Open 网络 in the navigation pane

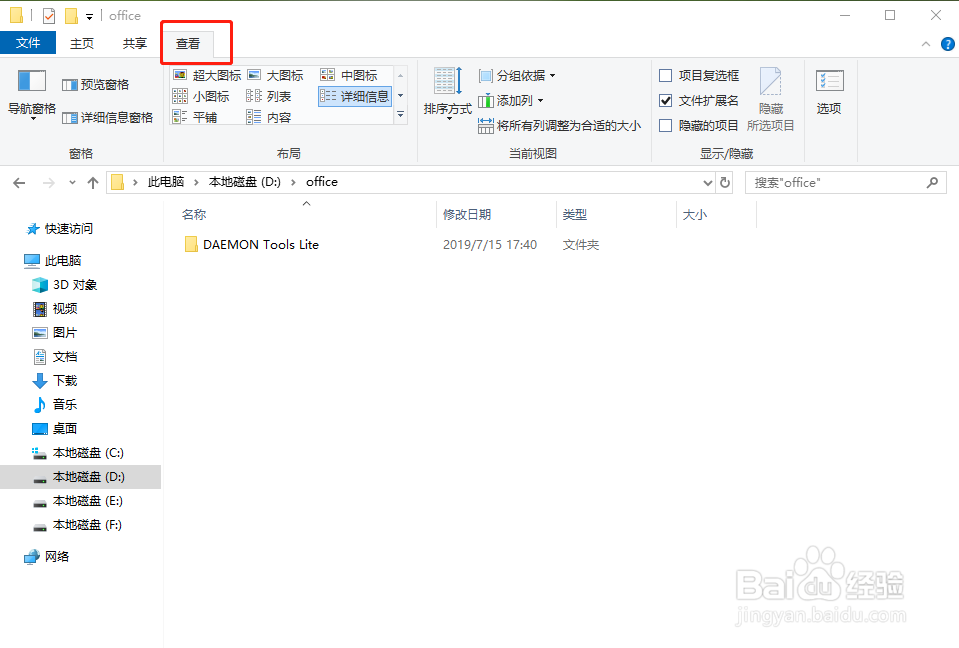pyautogui.click(x=47, y=556)
